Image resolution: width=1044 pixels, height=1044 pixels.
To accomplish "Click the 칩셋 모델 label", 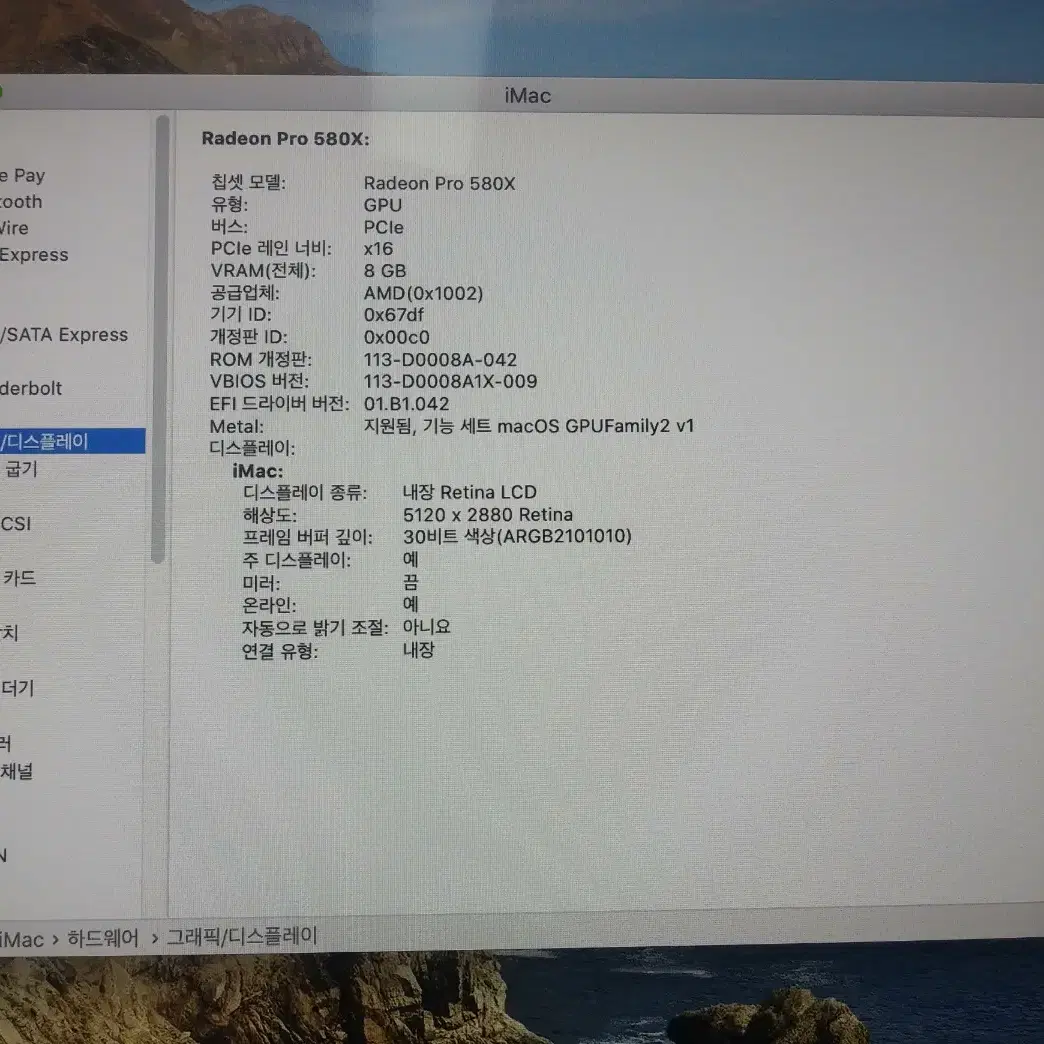I will click(x=248, y=182).
